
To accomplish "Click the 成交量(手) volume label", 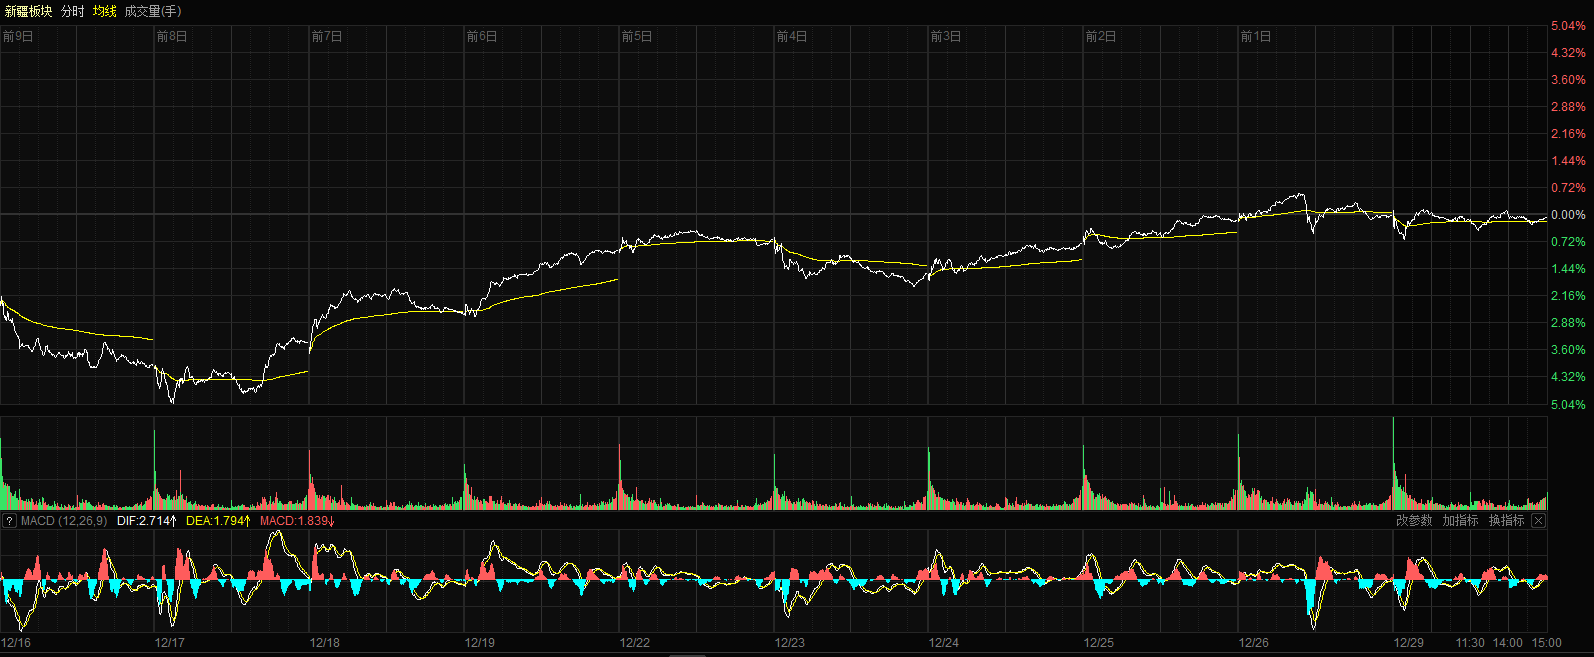I will click(x=153, y=11).
